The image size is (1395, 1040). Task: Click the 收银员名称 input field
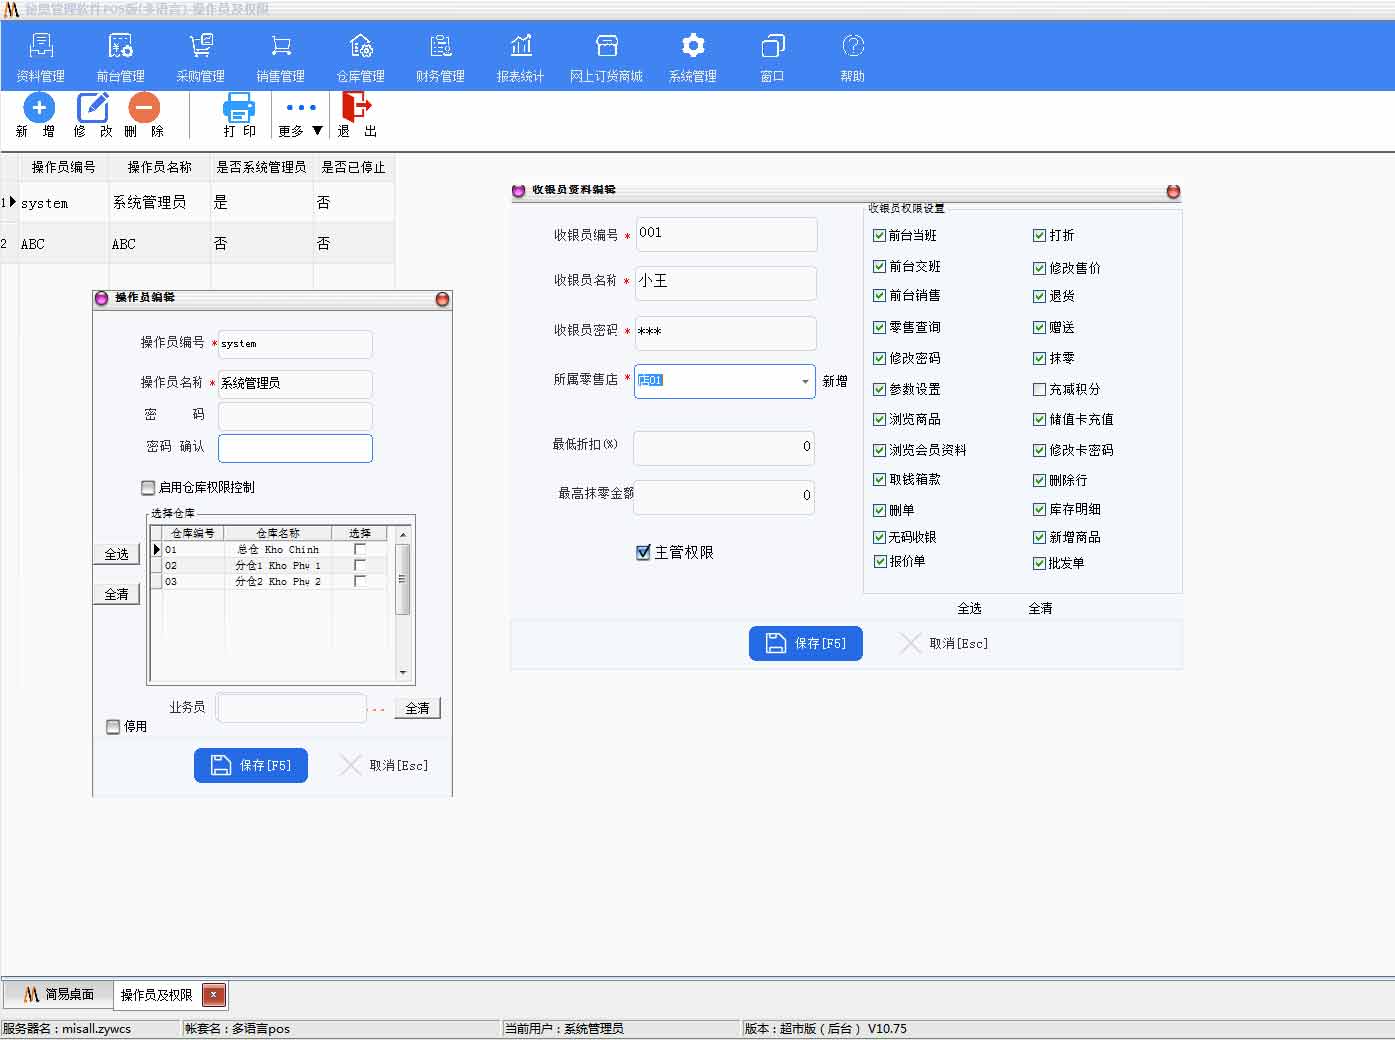point(726,283)
